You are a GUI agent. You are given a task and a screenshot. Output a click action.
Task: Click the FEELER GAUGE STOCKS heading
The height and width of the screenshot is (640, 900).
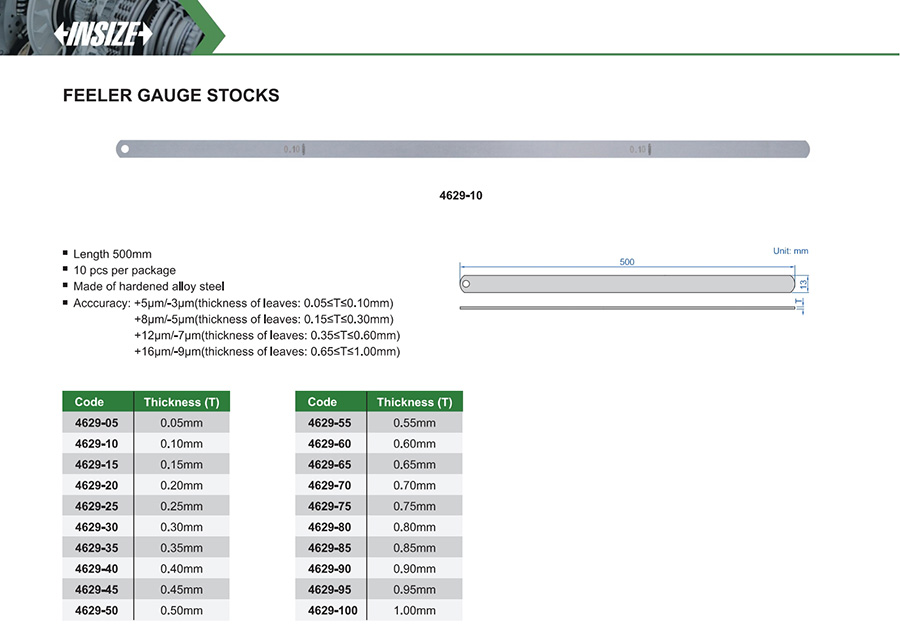(171, 96)
